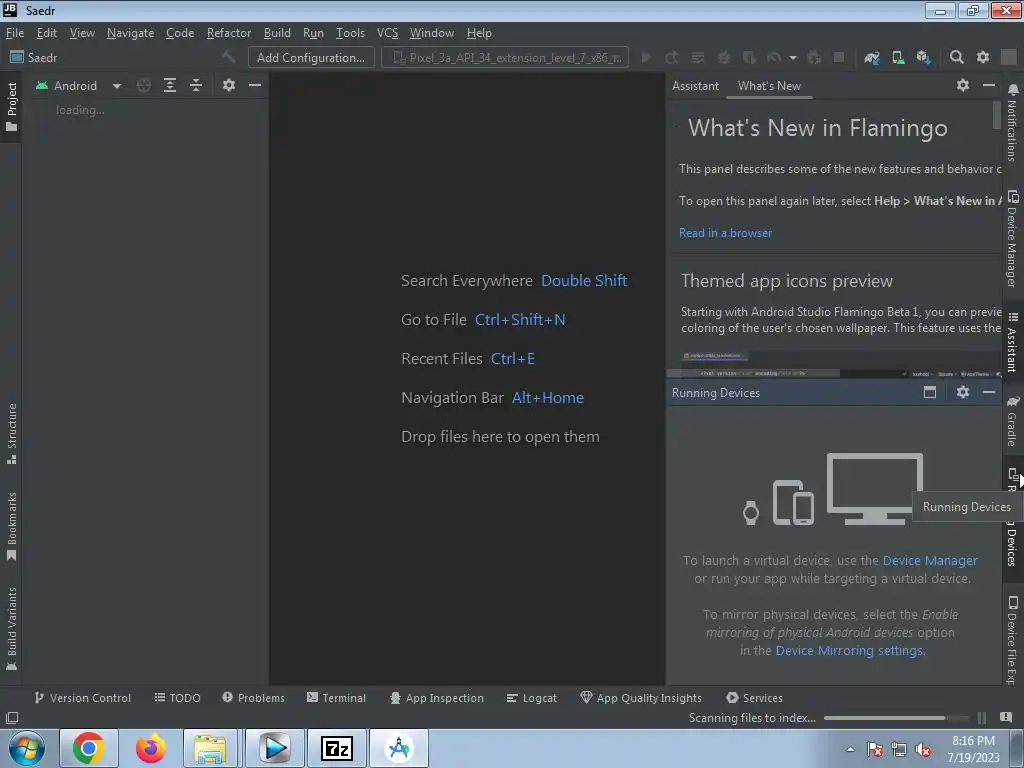
Task: Click the Run app play icon
Action: [646, 58]
